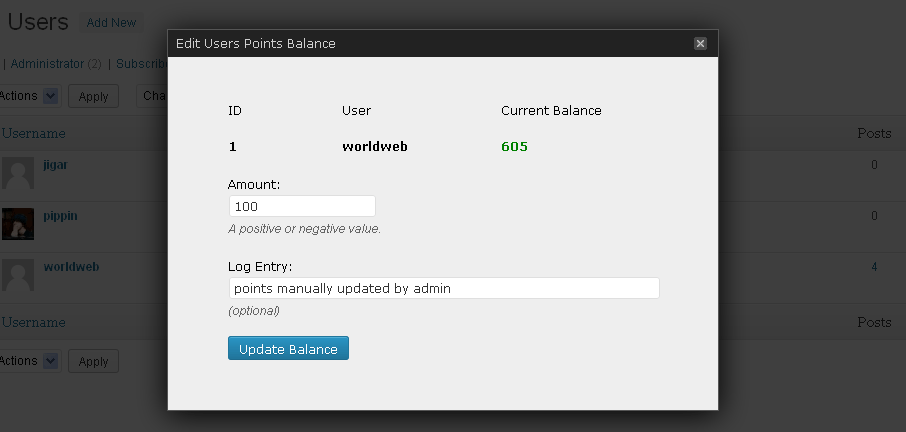Click jigar's avatar image
The height and width of the screenshot is (432, 906).
pos(18,173)
